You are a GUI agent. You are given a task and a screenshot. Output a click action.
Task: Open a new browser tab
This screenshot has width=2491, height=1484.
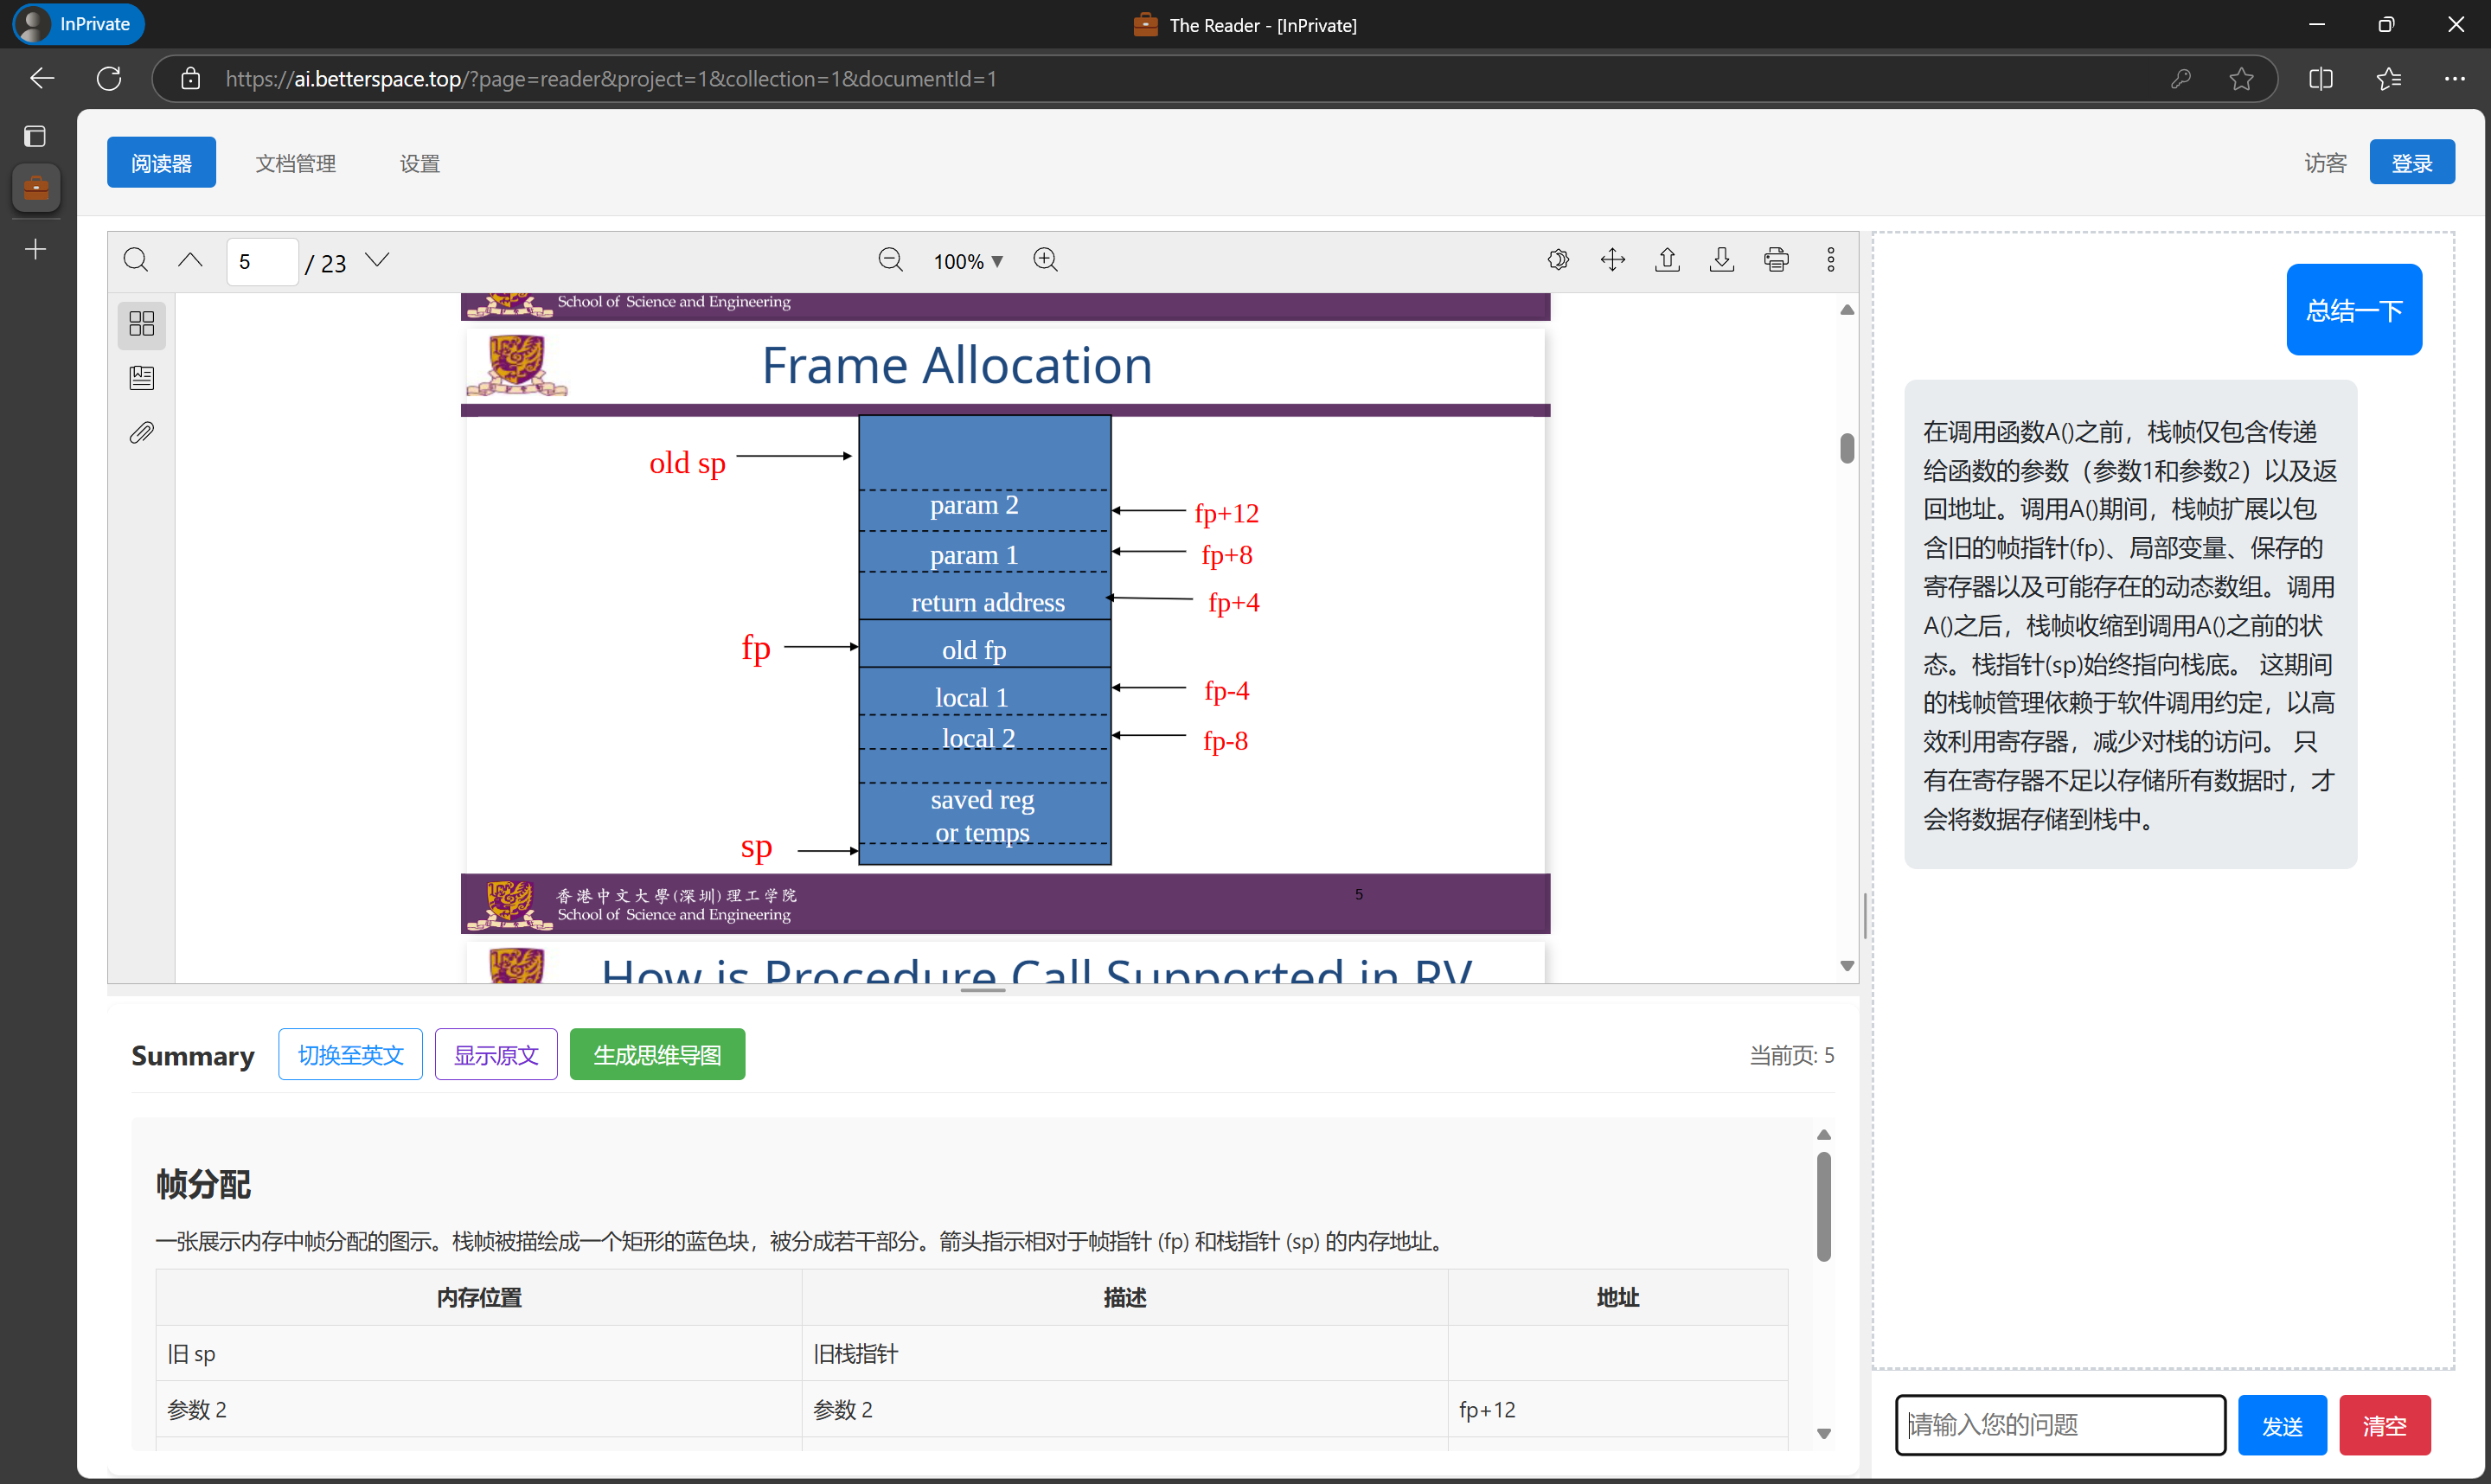pos(35,249)
